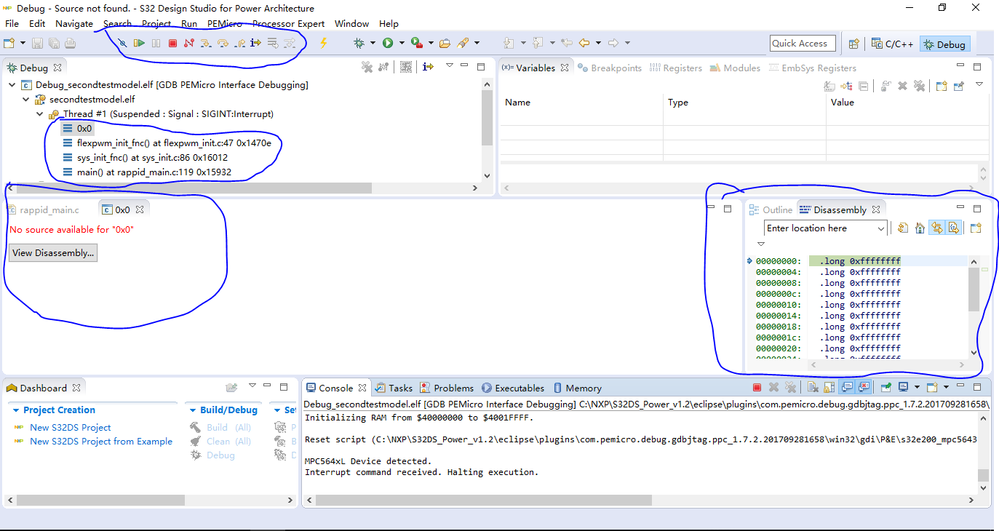The height and width of the screenshot is (531, 999).
Task: Select the flexpwm_init_fnc() stack frame
Action: [166, 143]
